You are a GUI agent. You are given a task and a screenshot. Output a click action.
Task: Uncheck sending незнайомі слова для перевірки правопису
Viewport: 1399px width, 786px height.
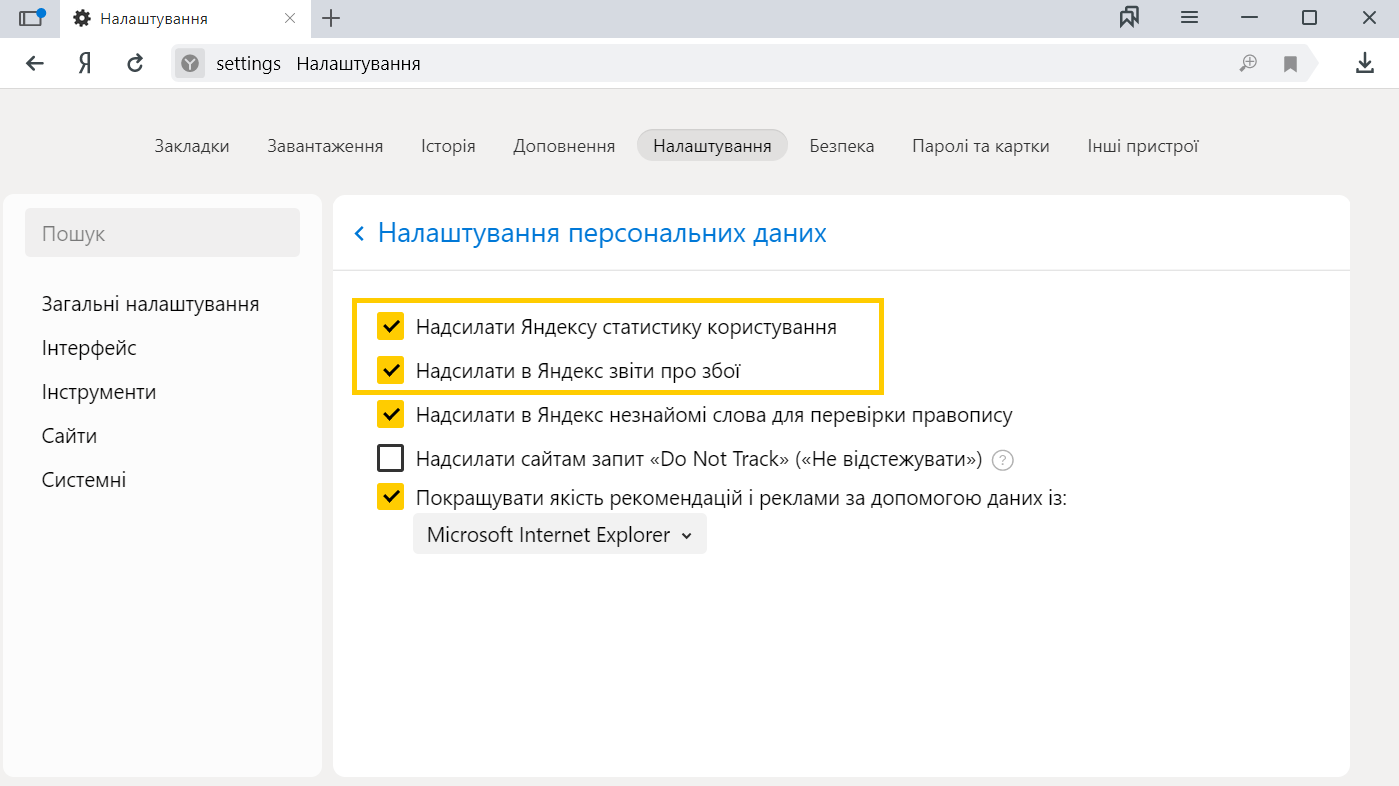(390, 414)
